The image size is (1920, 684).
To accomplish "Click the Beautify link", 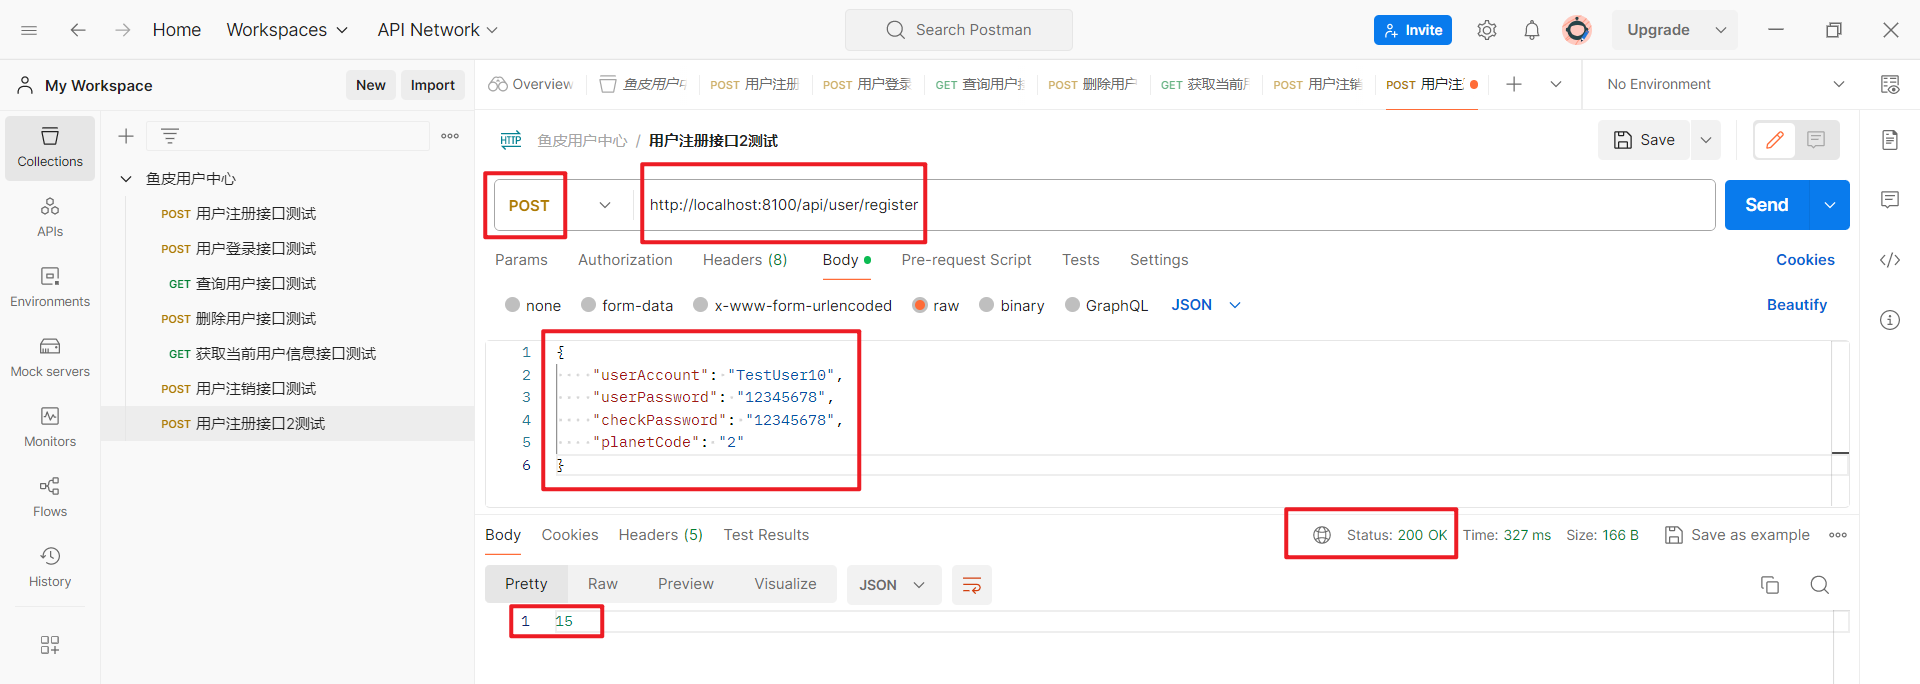I will coord(1796,305).
